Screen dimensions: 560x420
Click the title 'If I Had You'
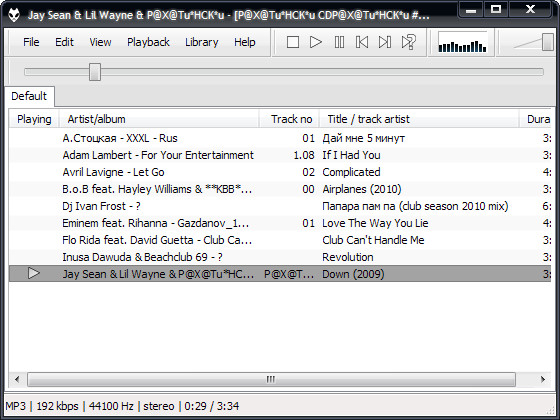pyautogui.click(x=351, y=155)
